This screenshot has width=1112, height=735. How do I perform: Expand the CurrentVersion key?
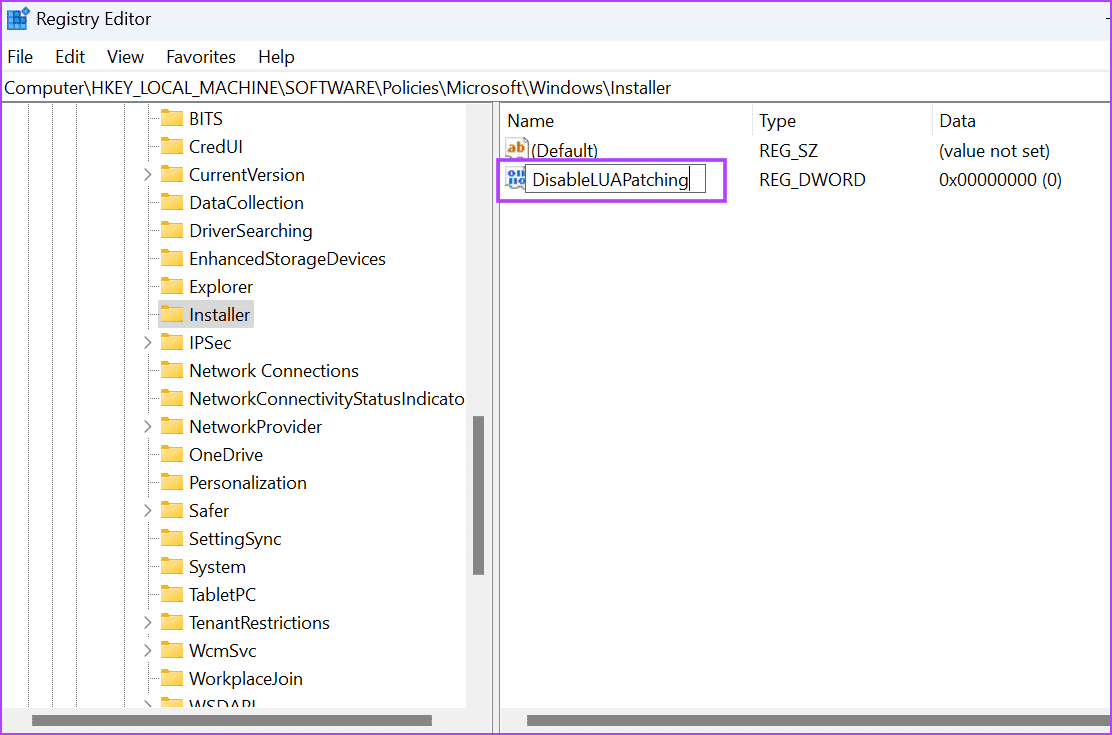[x=148, y=174]
